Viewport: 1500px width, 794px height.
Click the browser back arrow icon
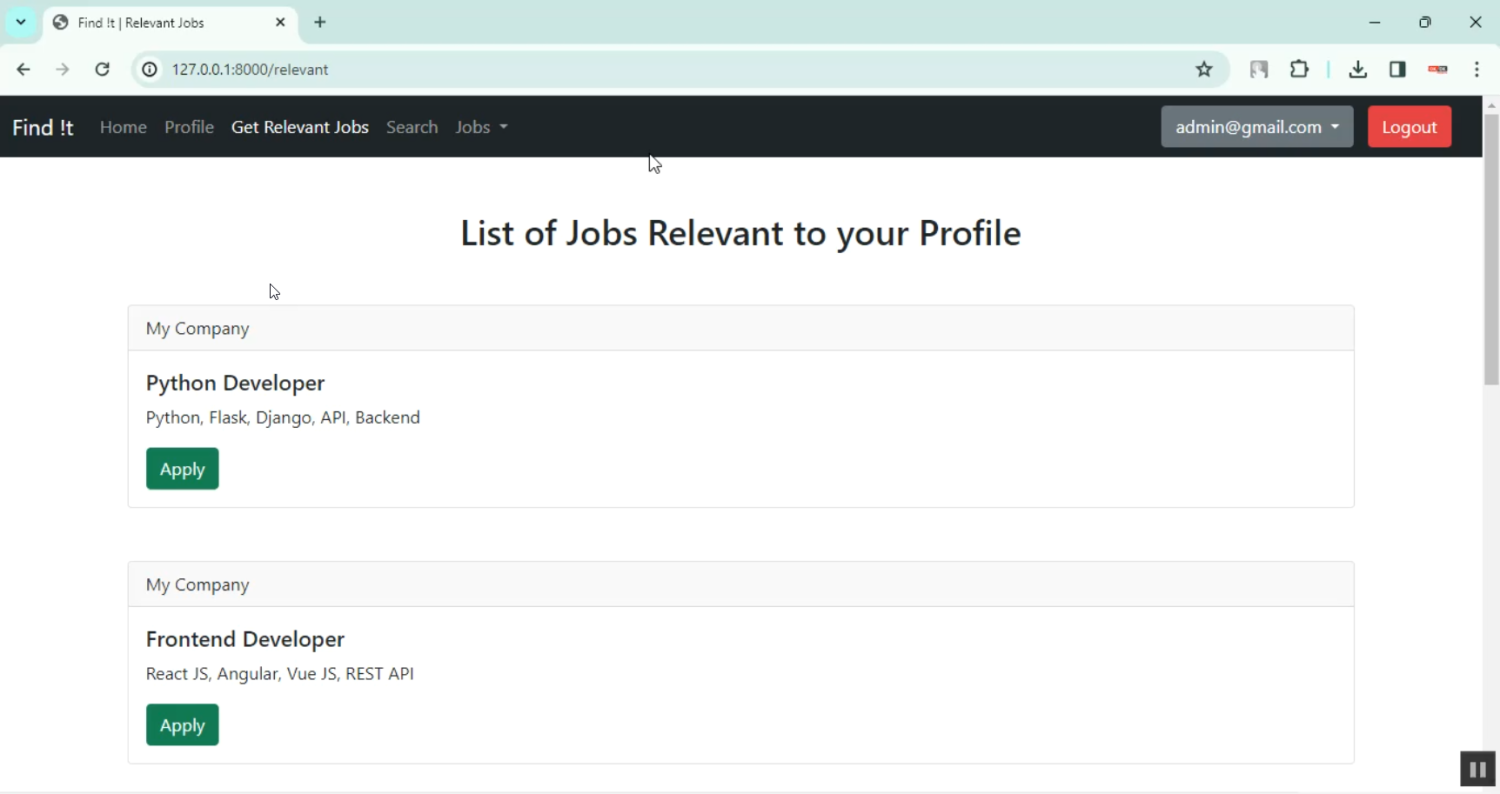pyautogui.click(x=23, y=69)
